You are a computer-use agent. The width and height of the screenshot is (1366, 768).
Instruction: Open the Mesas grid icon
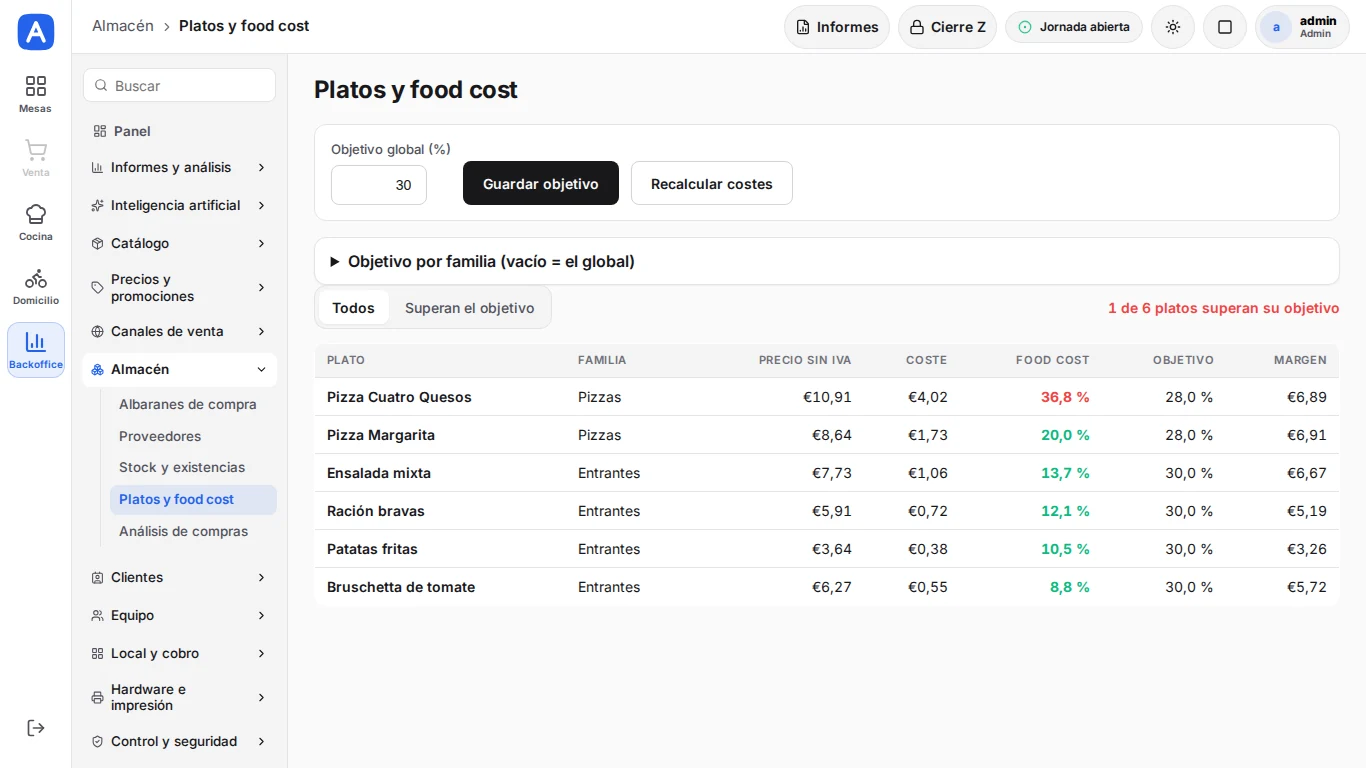[x=36, y=86]
